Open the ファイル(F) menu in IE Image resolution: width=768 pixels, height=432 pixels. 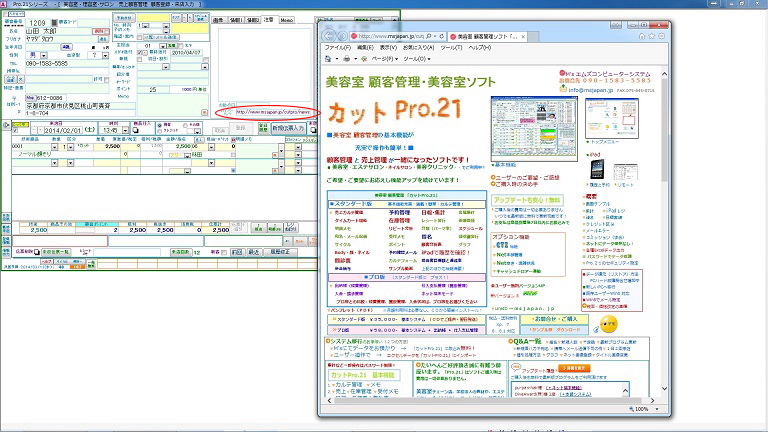click(x=337, y=48)
